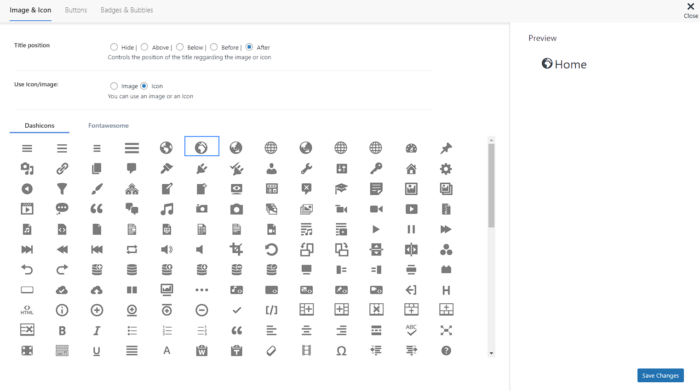
Task: Click the icon list scrollbar down arrow
Action: 491,353
